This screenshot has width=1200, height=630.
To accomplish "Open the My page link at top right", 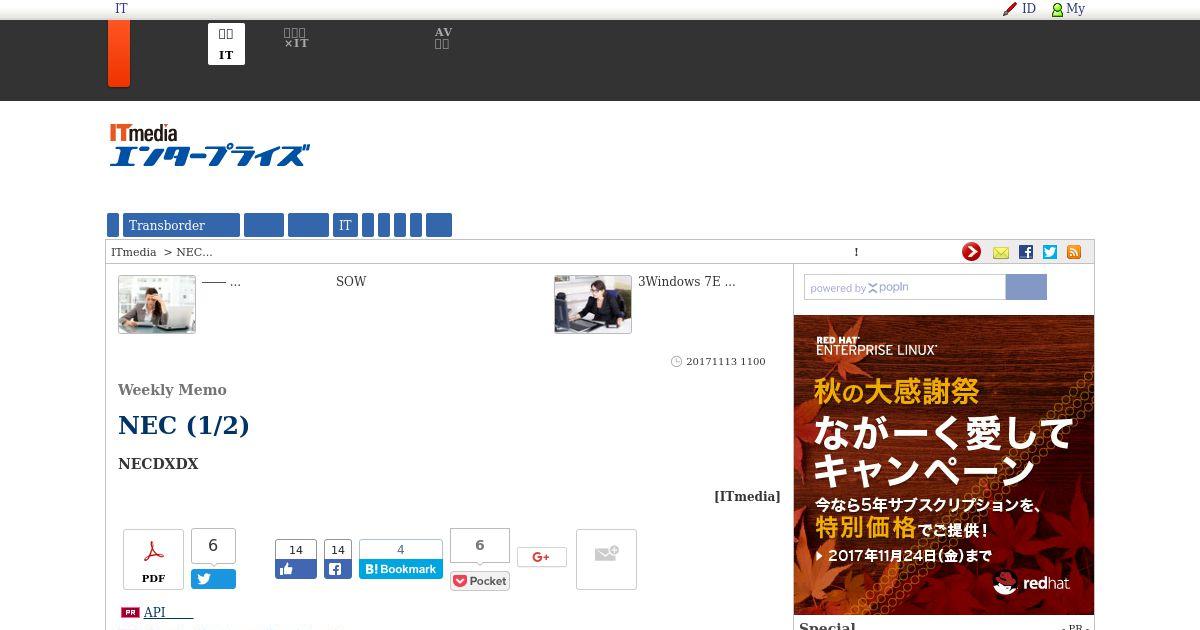I will 1068,9.
